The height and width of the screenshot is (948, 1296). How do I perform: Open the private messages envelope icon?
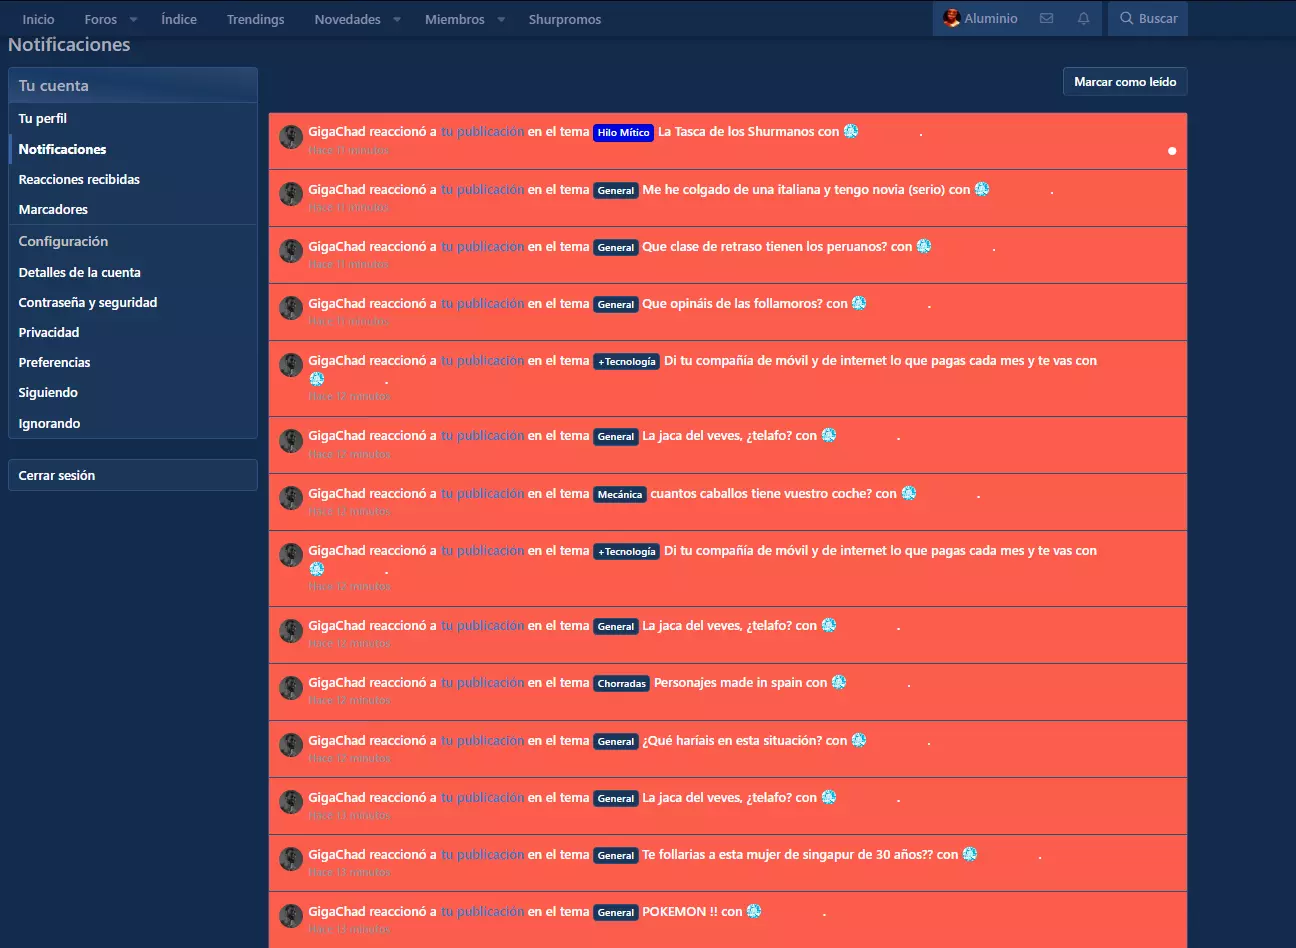coord(1046,18)
